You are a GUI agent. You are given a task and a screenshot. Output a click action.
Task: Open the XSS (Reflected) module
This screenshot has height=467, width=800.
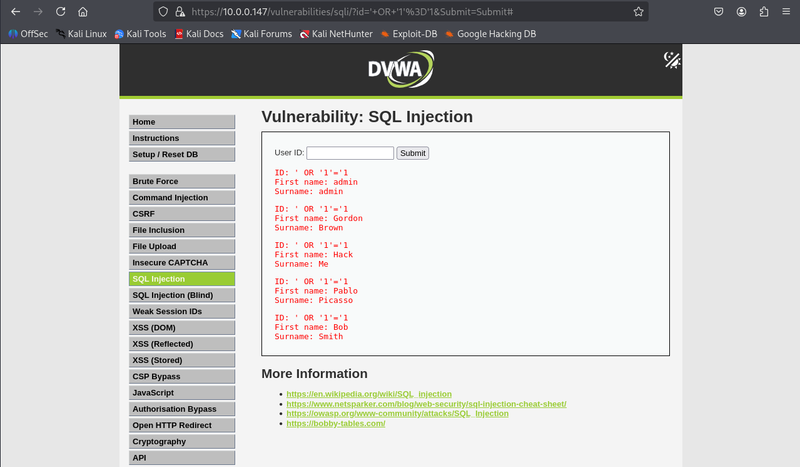(x=182, y=344)
